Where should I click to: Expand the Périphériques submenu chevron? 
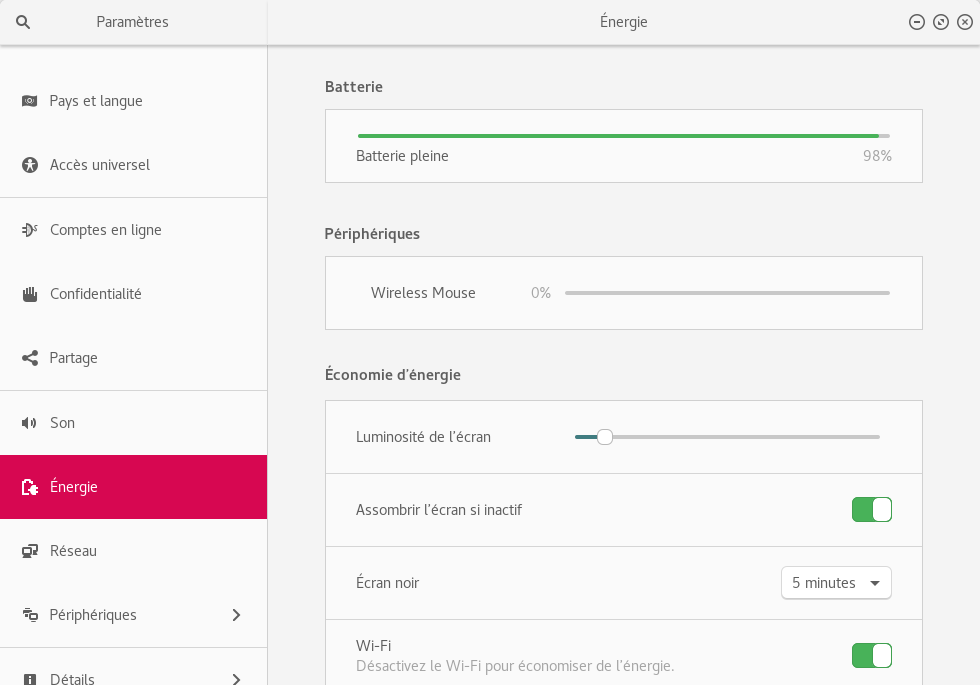pyautogui.click(x=236, y=615)
